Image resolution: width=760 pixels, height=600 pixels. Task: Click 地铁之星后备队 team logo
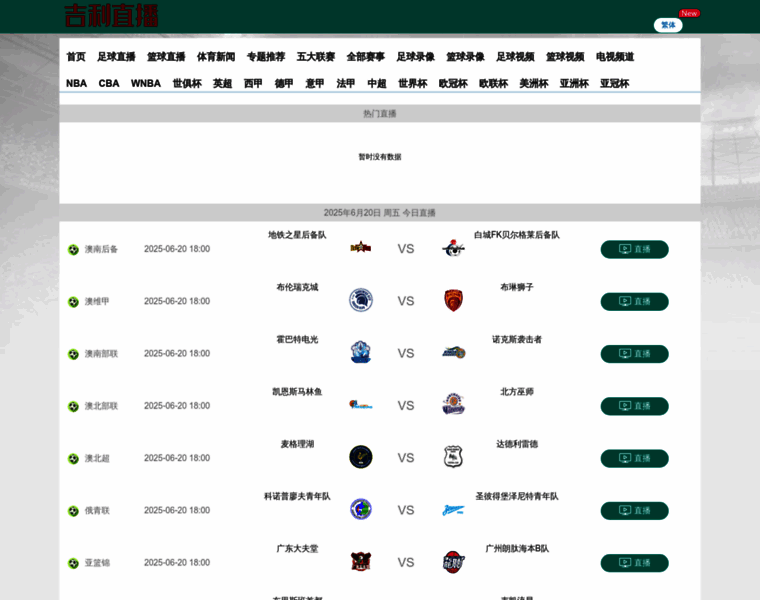point(361,248)
